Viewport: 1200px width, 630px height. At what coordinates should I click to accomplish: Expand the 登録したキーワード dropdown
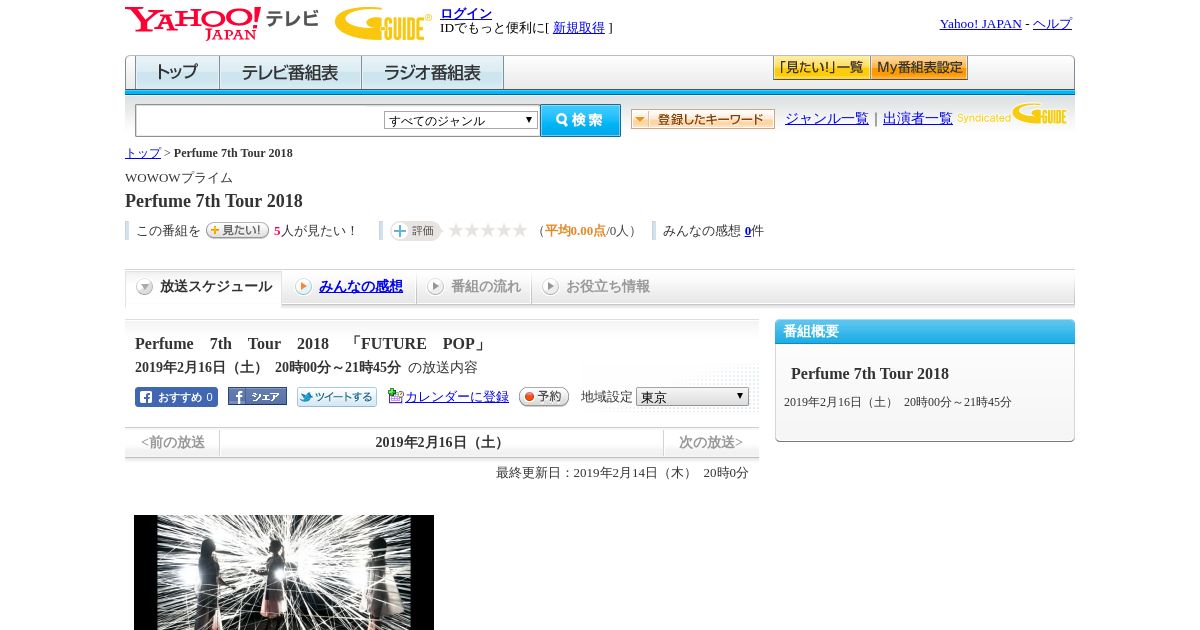tap(703, 119)
